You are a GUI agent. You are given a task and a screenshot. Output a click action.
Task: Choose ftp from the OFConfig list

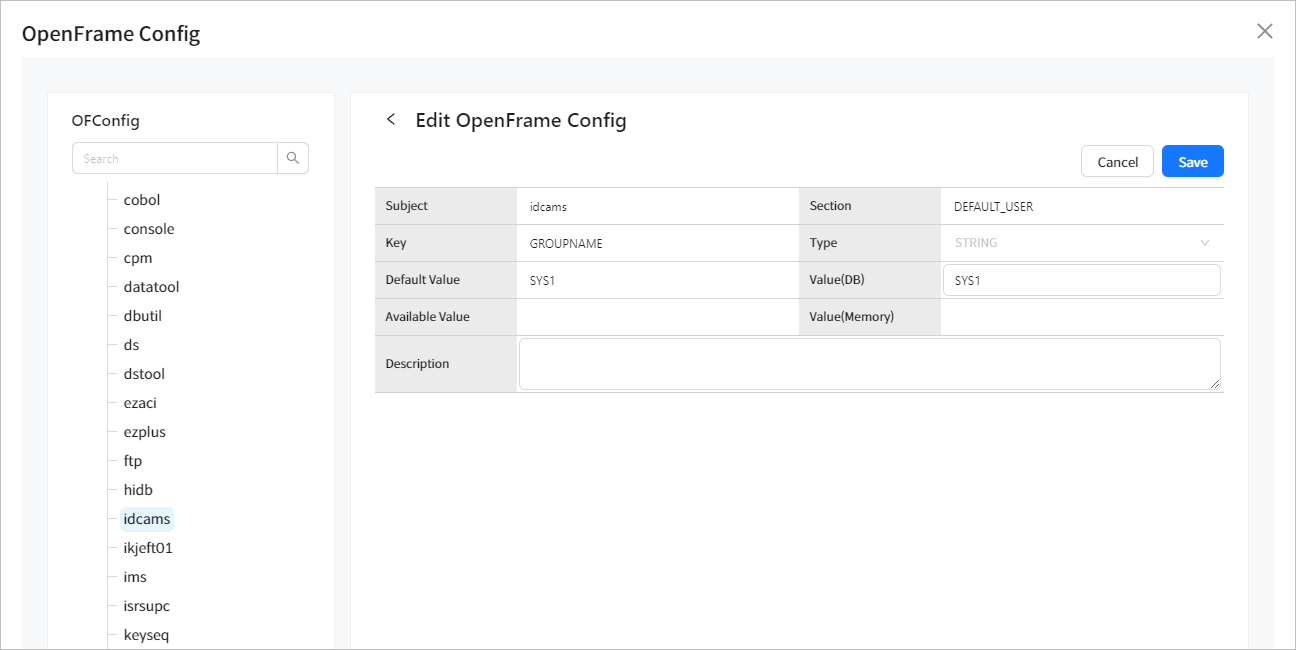[x=133, y=461]
